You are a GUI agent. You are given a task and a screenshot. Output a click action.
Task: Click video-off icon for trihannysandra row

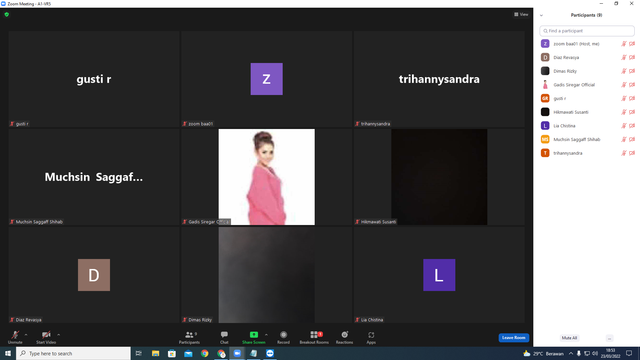point(632,153)
